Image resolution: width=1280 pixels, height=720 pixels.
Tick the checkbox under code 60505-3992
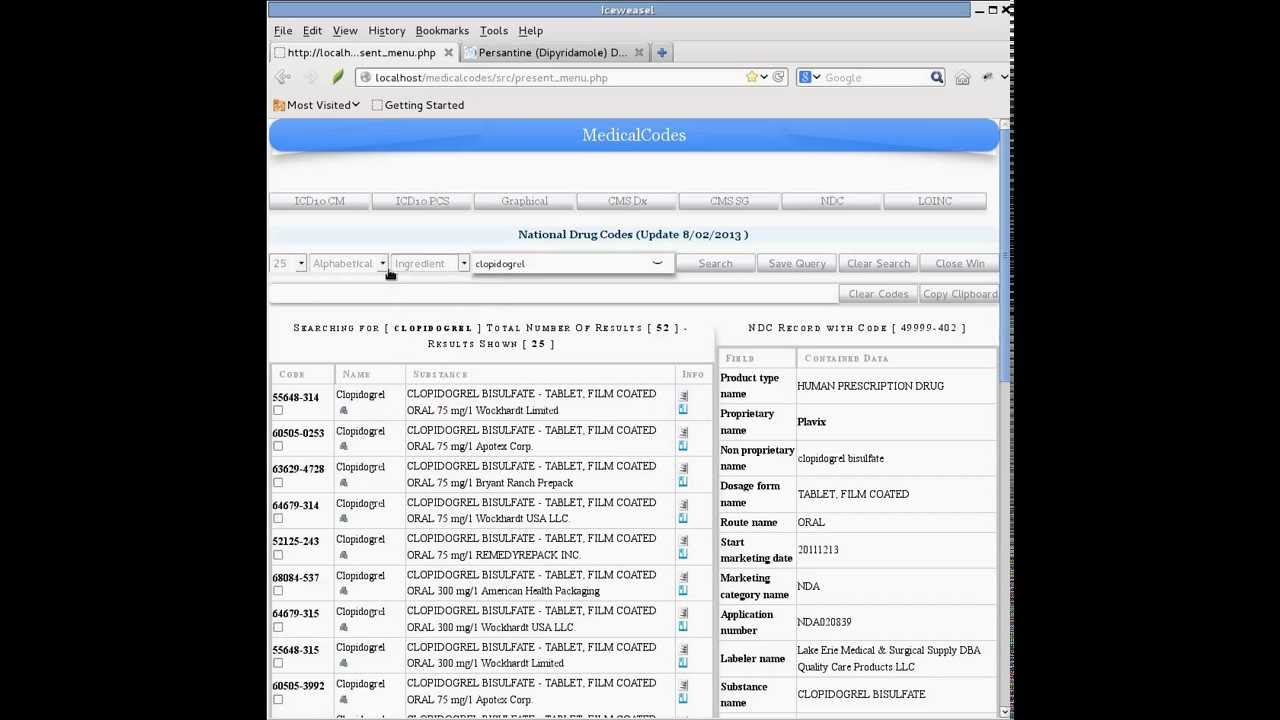point(278,699)
